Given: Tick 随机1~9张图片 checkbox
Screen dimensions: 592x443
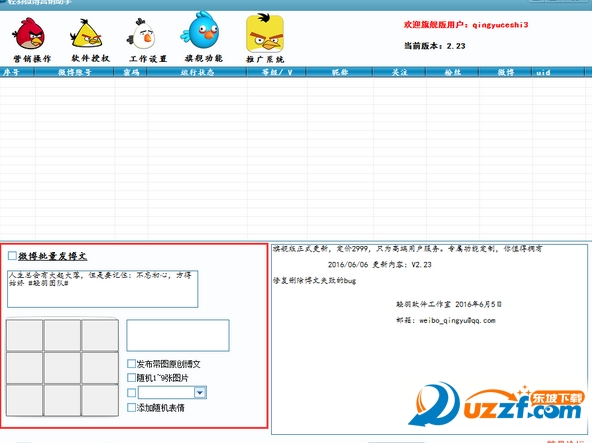Looking at the screenshot, I should 131,378.
